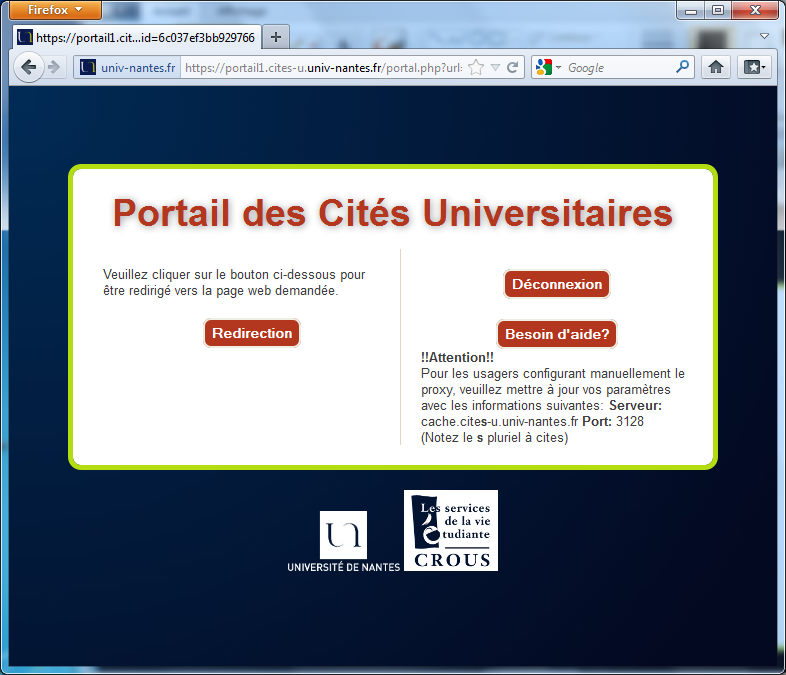Open the list-all-tabs dropdown arrow
Viewport: 786px width, 675px height.
pyautogui.click(x=764, y=37)
